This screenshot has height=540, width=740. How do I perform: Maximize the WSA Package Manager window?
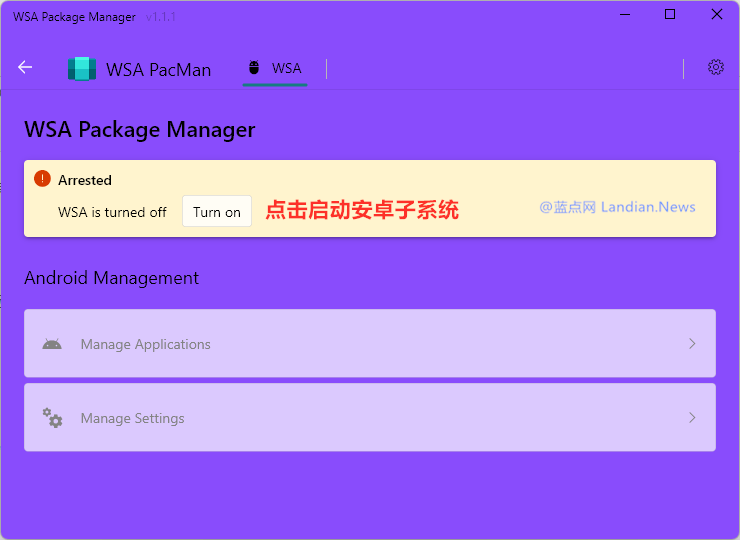[x=670, y=15]
